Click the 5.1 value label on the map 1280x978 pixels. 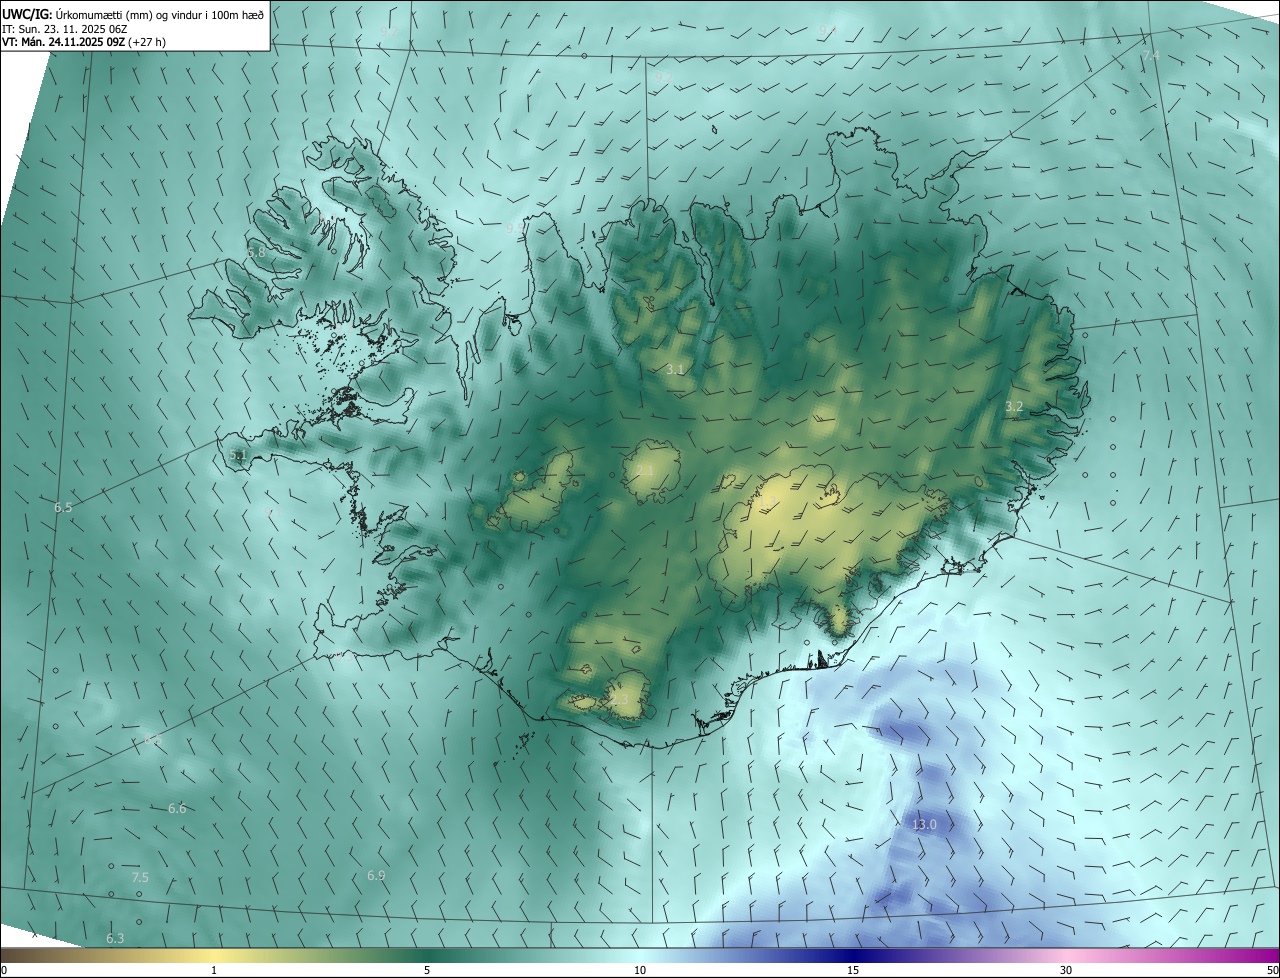point(237,454)
